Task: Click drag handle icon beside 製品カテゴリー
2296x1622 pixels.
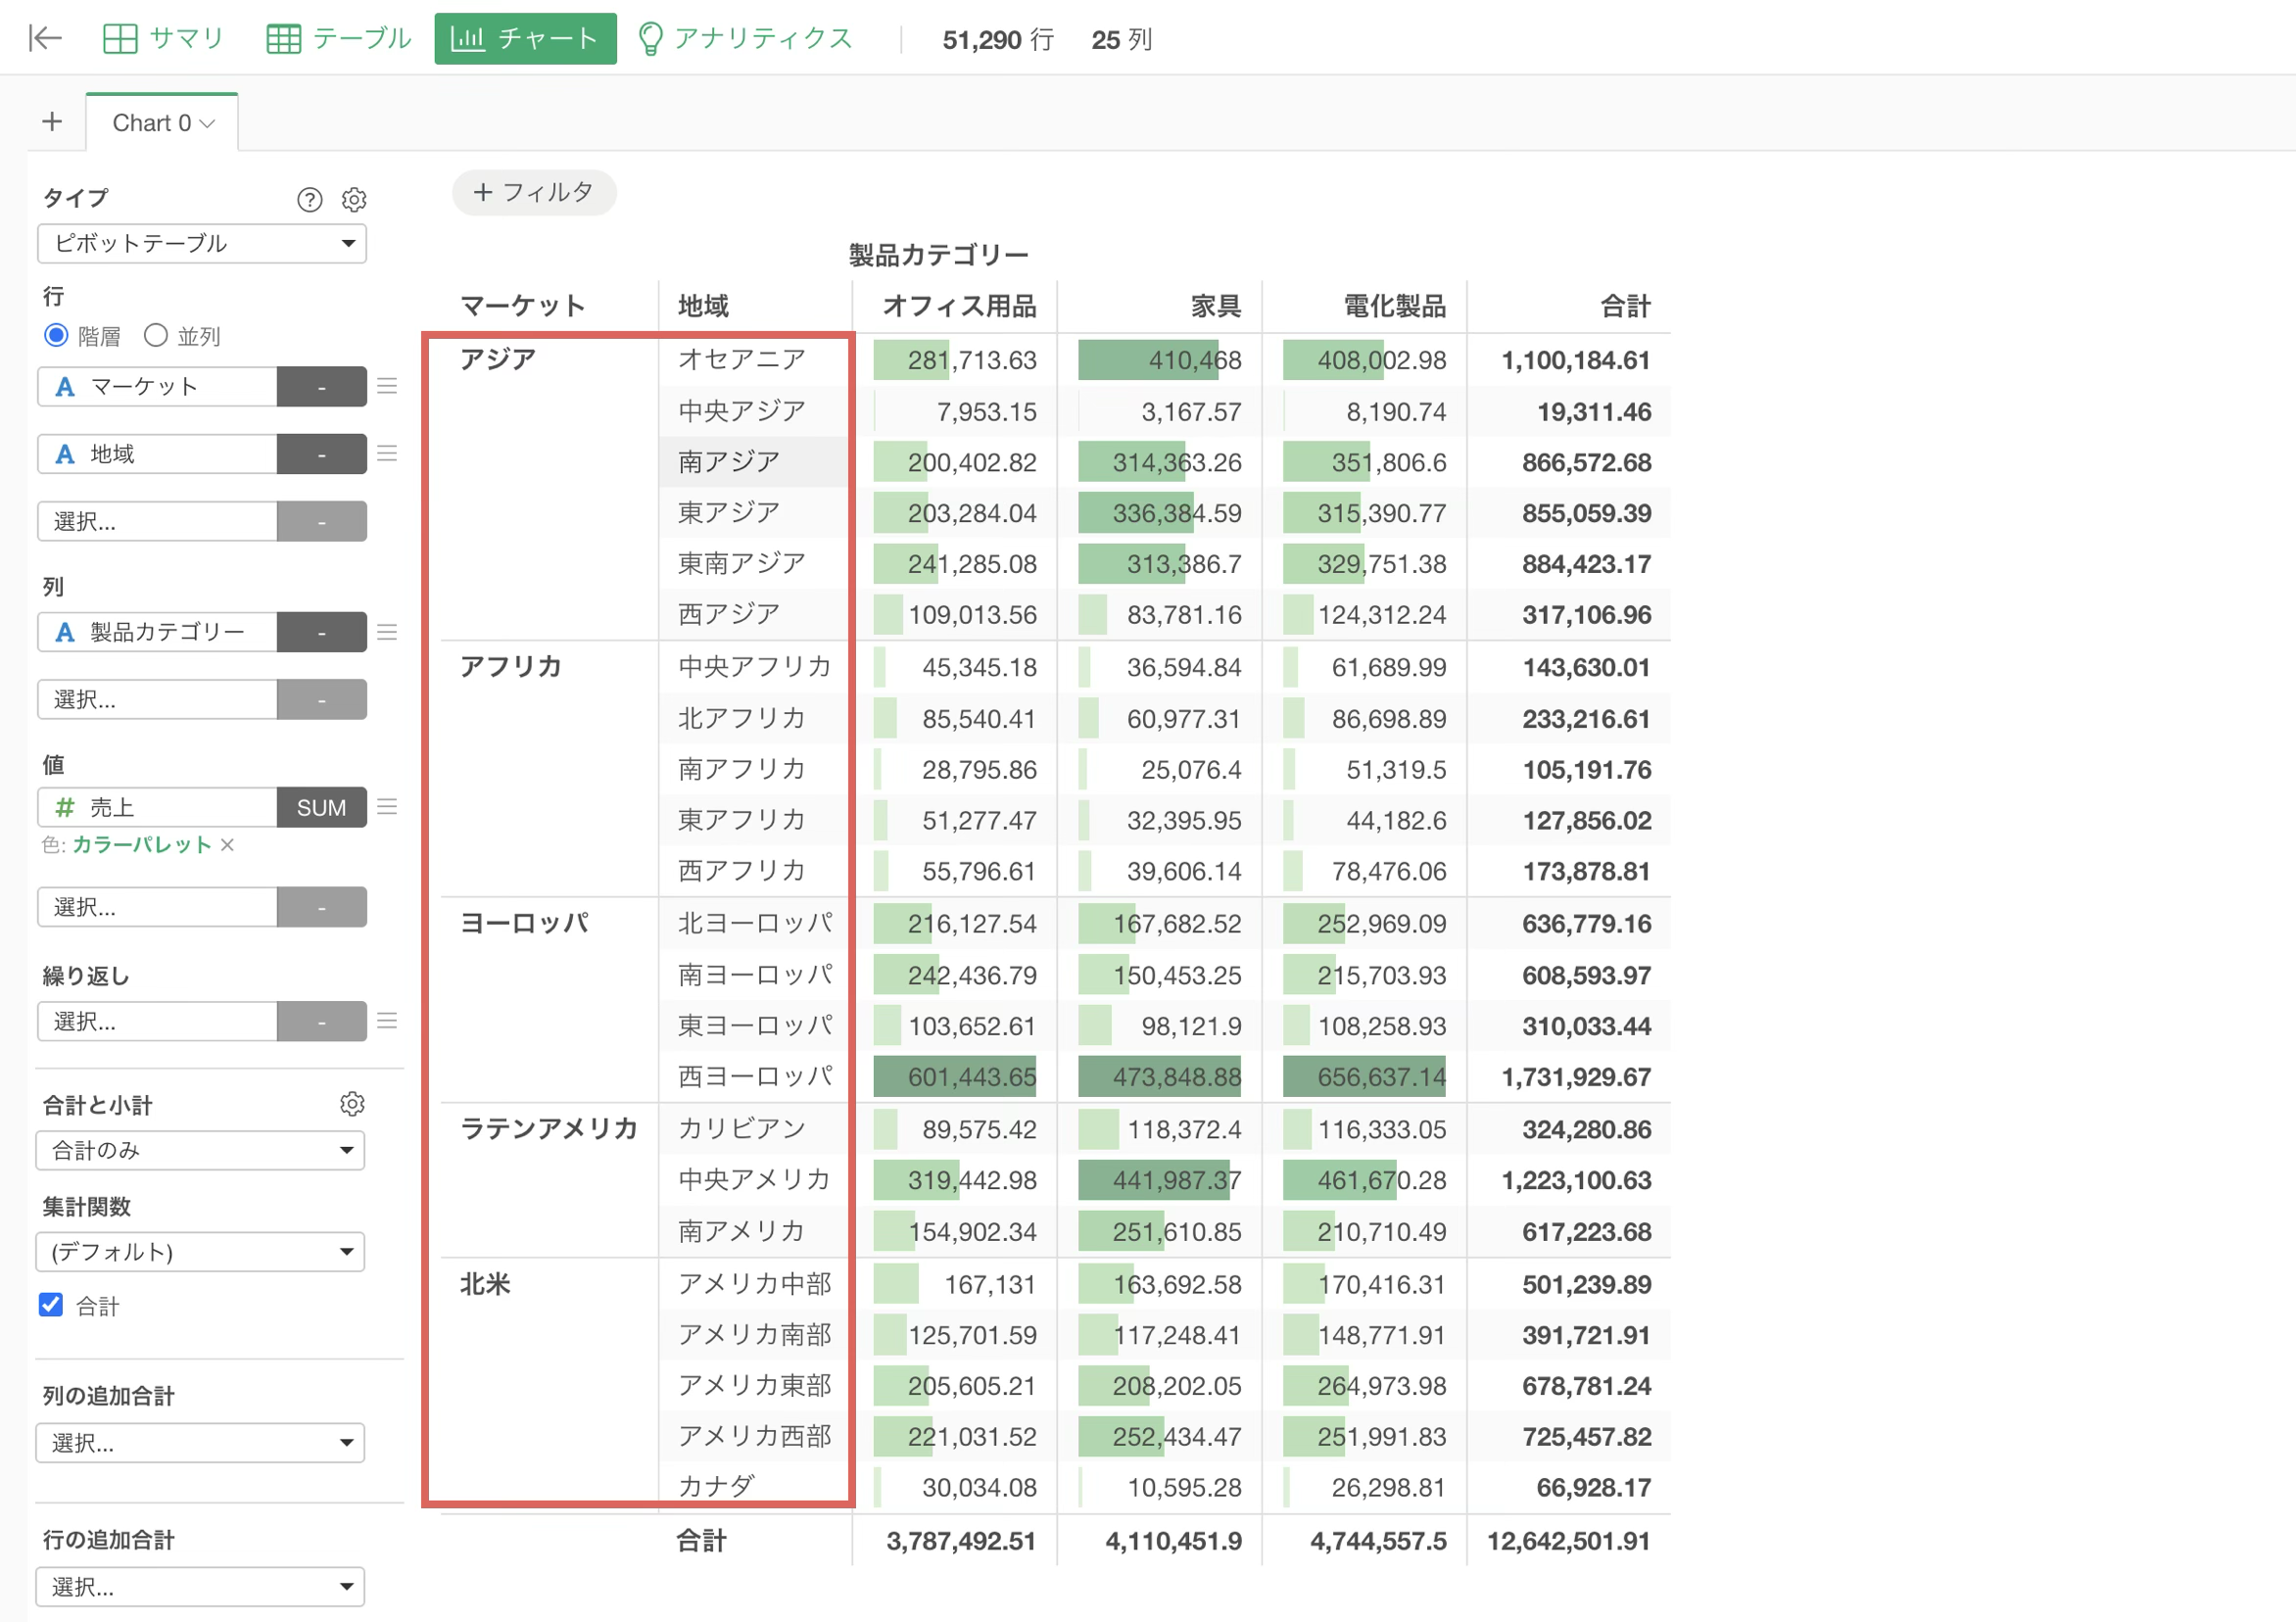Action: pyautogui.click(x=387, y=631)
